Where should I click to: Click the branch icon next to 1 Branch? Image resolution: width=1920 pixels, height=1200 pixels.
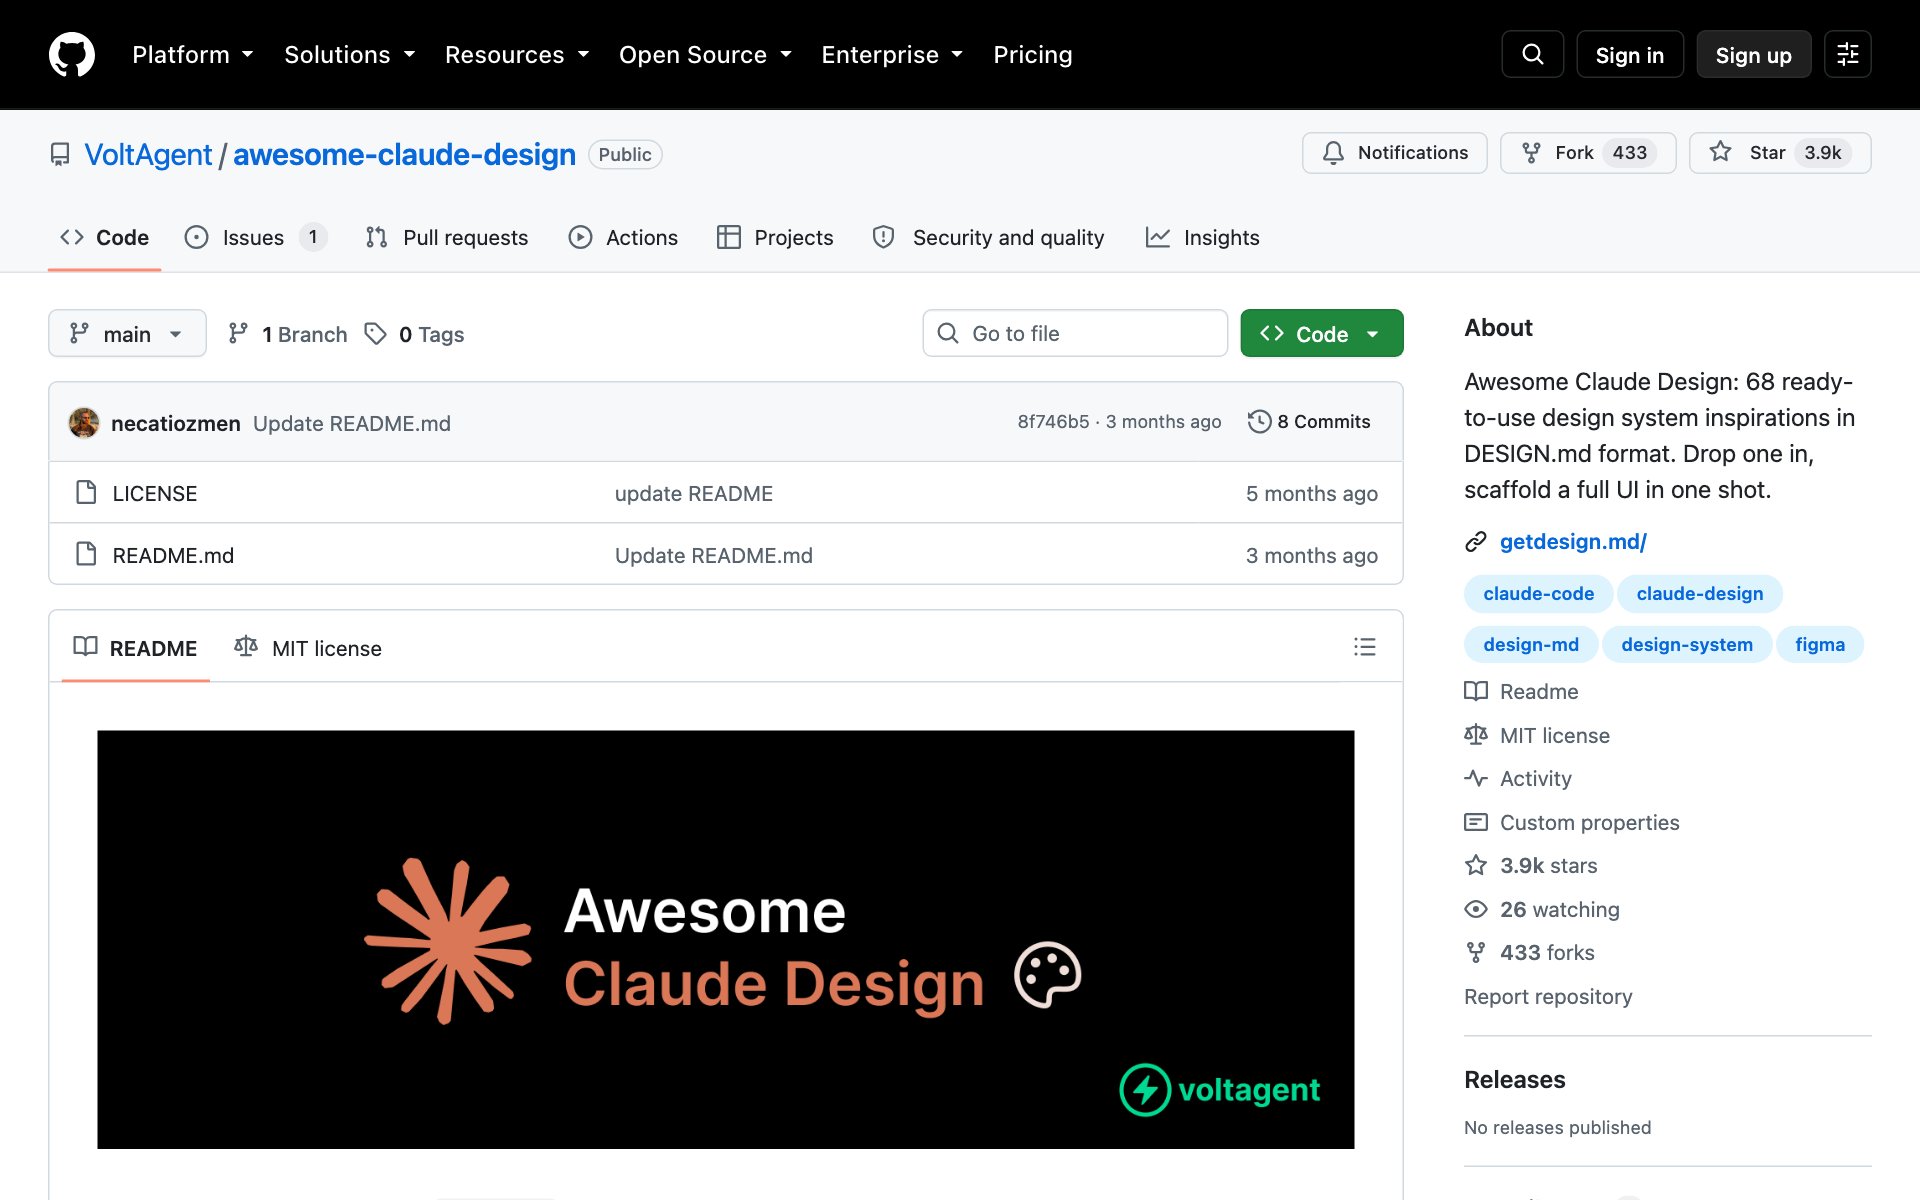[238, 333]
